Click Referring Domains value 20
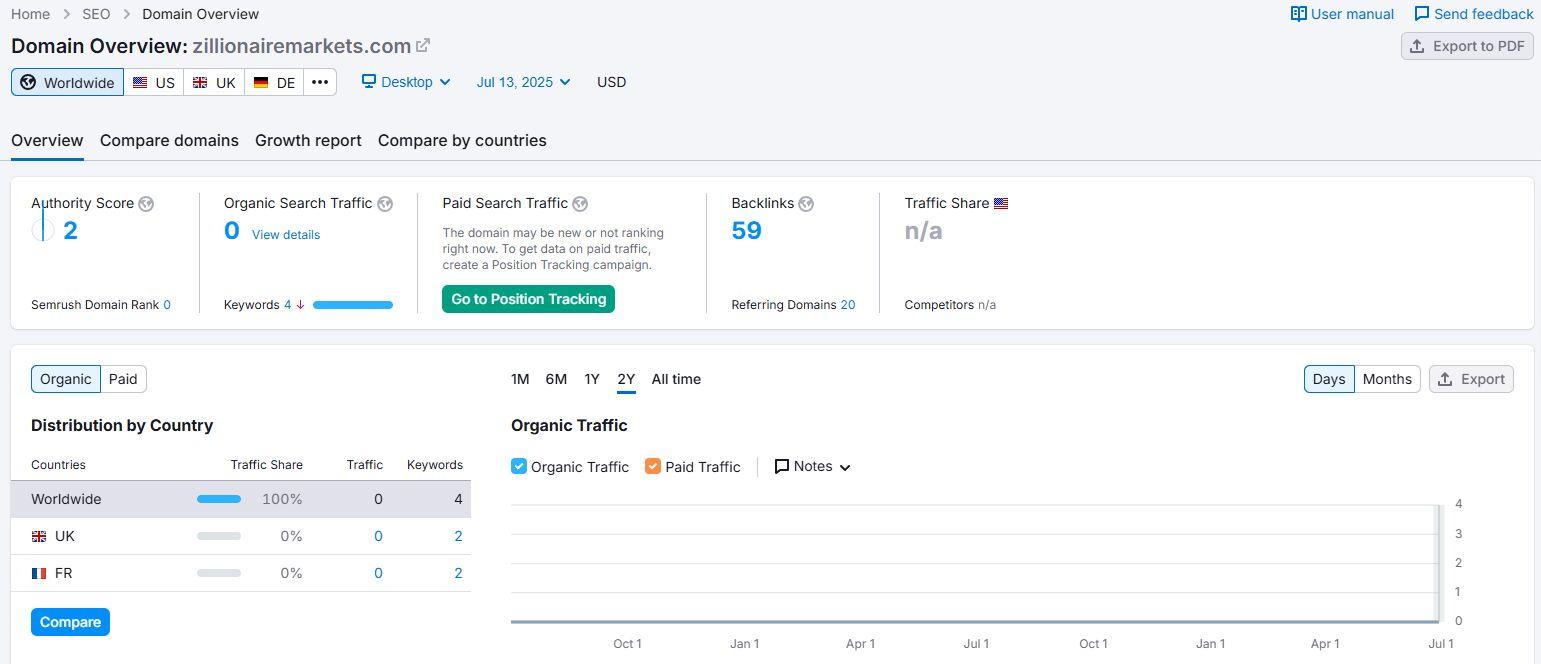The width and height of the screenshot is (1541, 664). 848,305
